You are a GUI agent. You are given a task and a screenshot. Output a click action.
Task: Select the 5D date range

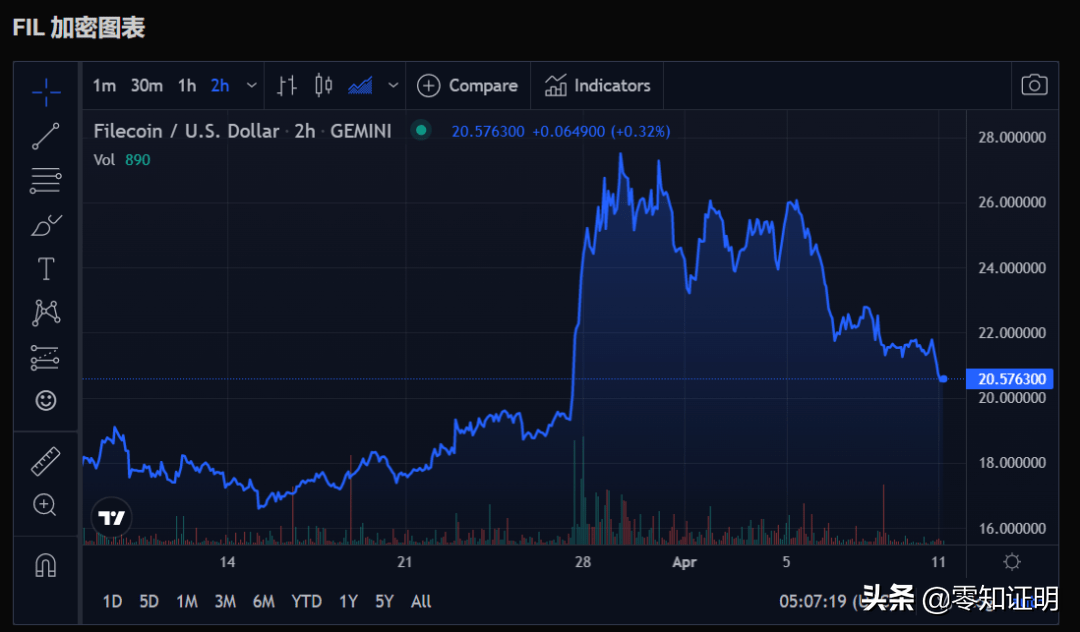tap(149, 602)
